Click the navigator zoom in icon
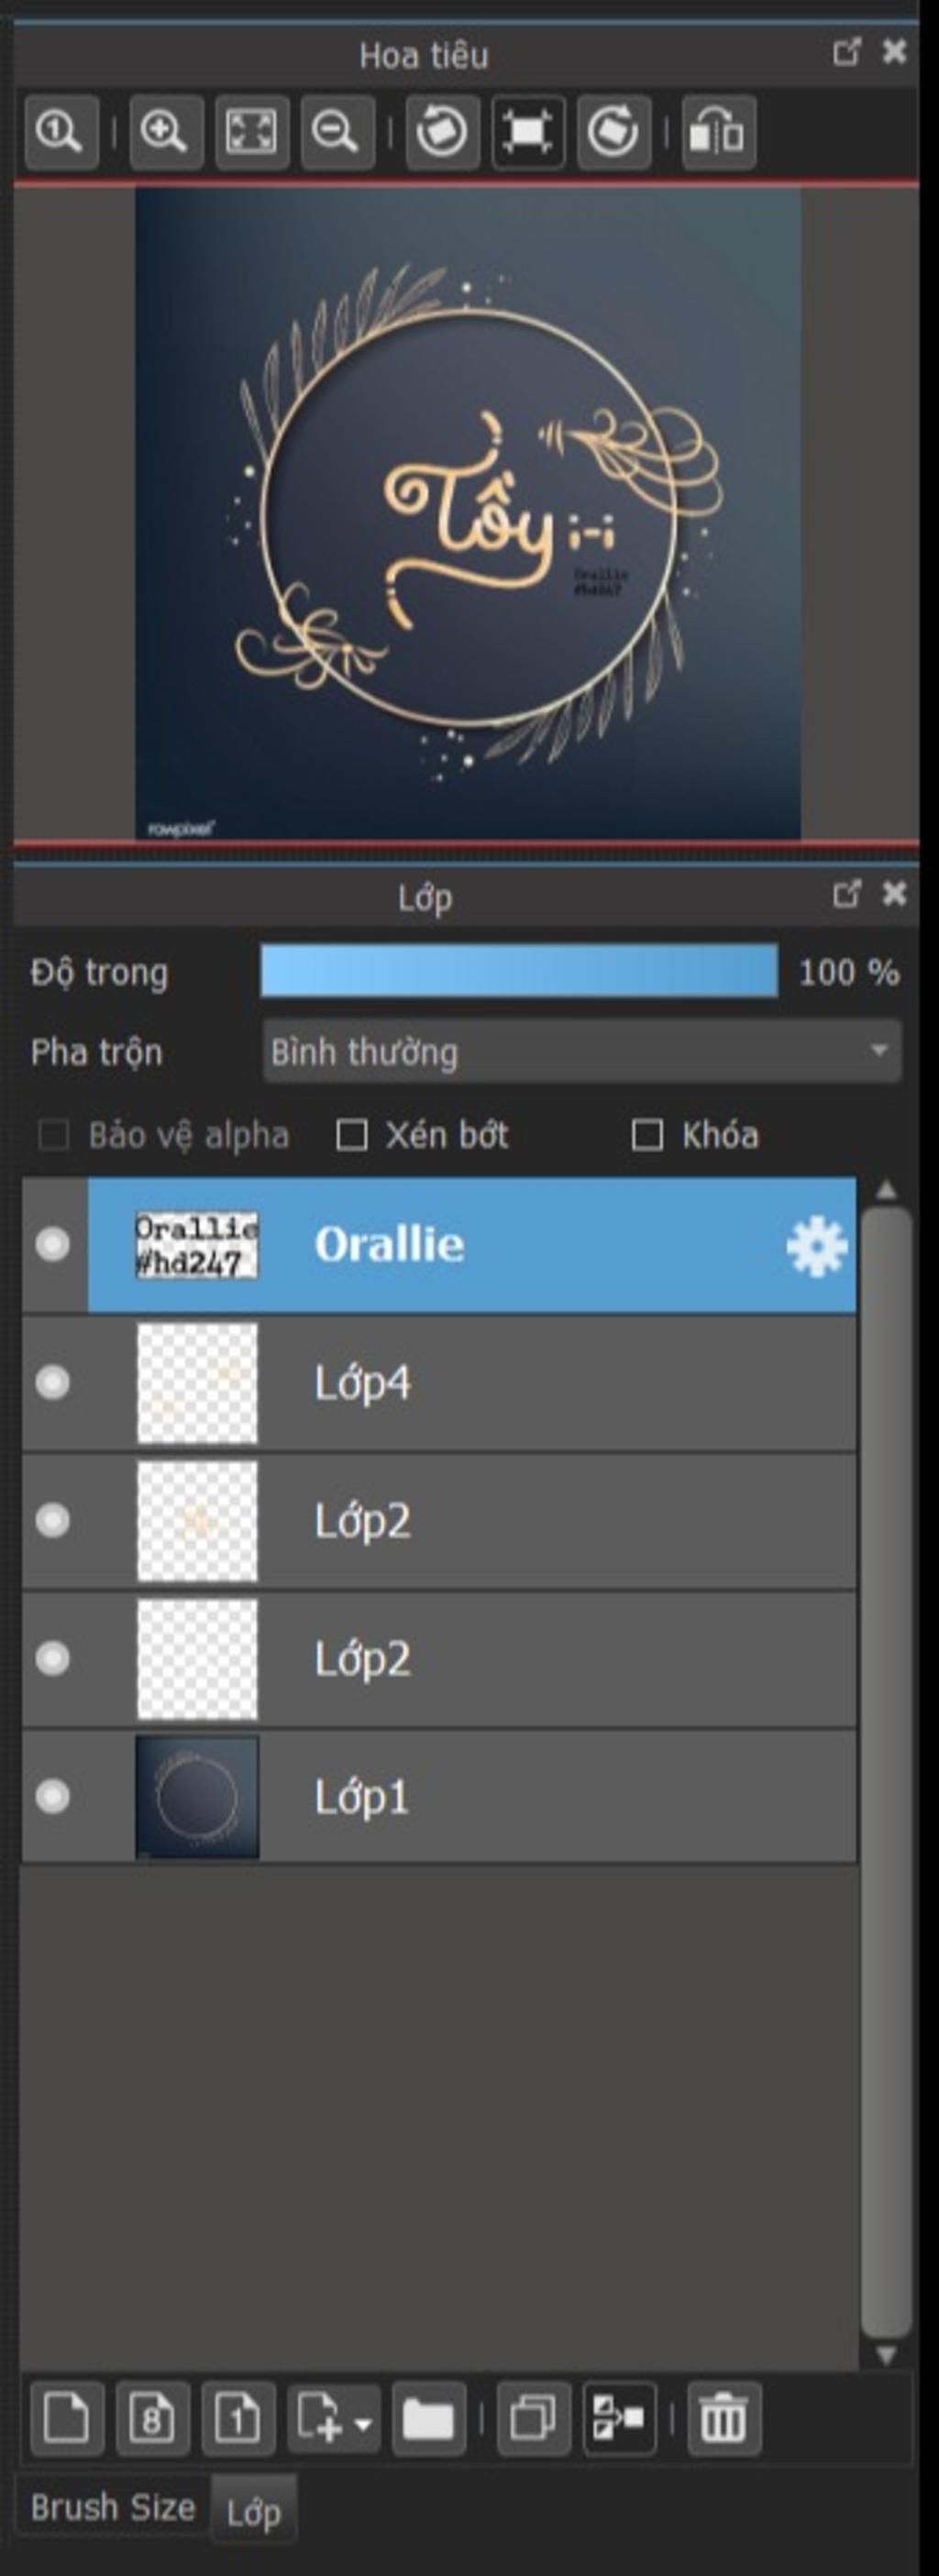Viewport: 939px width, 2576px height. pos(166,132)
